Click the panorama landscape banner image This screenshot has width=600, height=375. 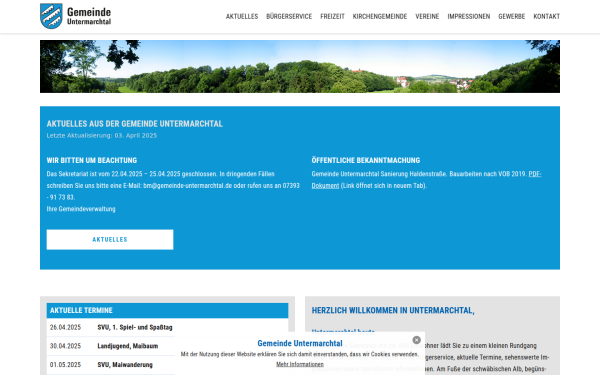tap(300, 67)
